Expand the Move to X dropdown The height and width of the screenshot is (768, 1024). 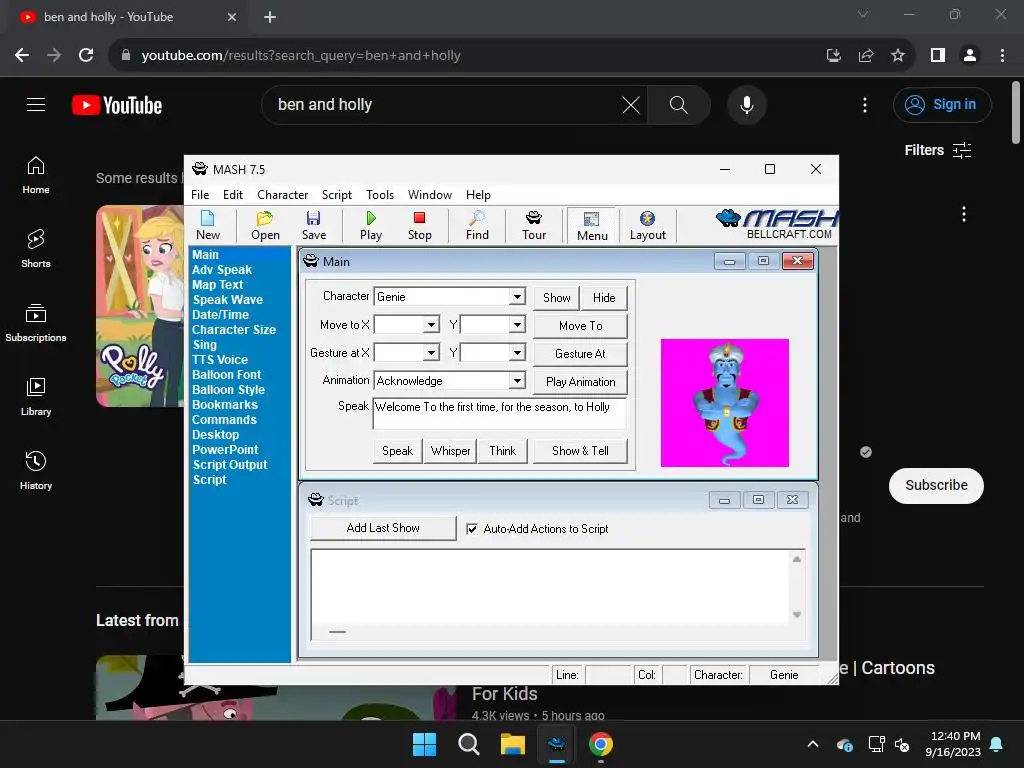click(x=431, y=325)
